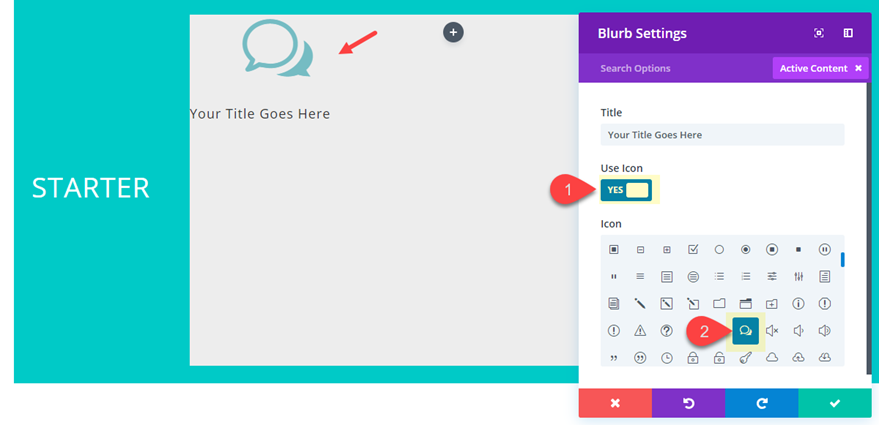The image size is (880, 426).
Task: Pick the info circle icon
Action: point(798,304)
